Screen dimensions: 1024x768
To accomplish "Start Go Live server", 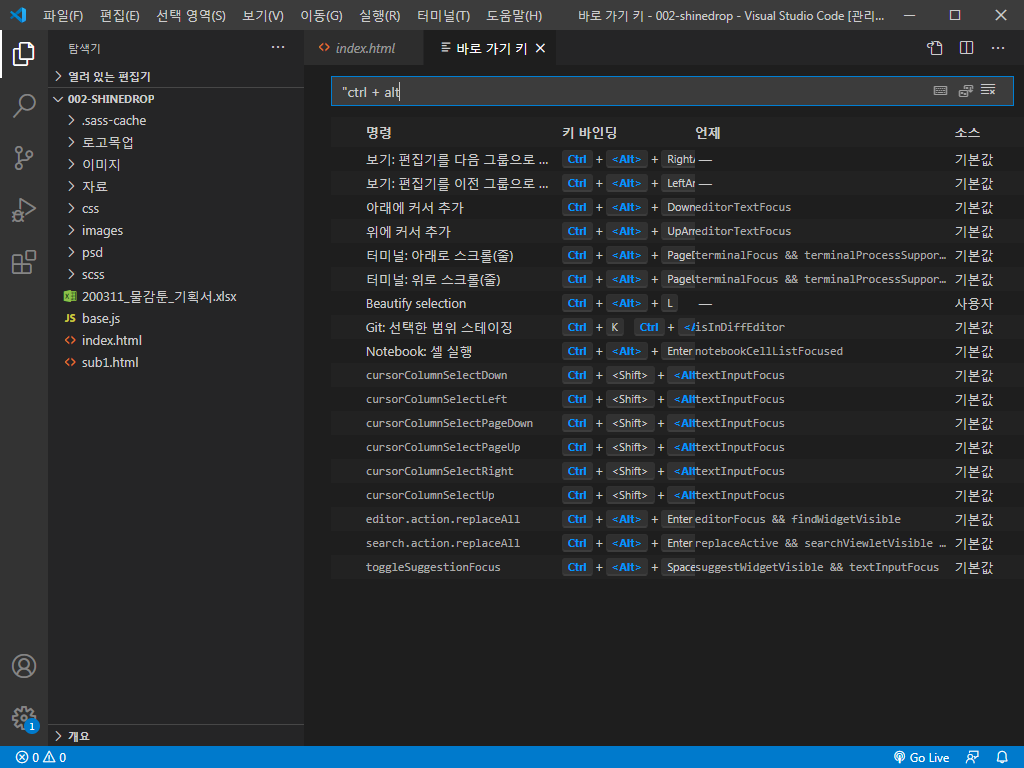I will [x=921, y=758].
